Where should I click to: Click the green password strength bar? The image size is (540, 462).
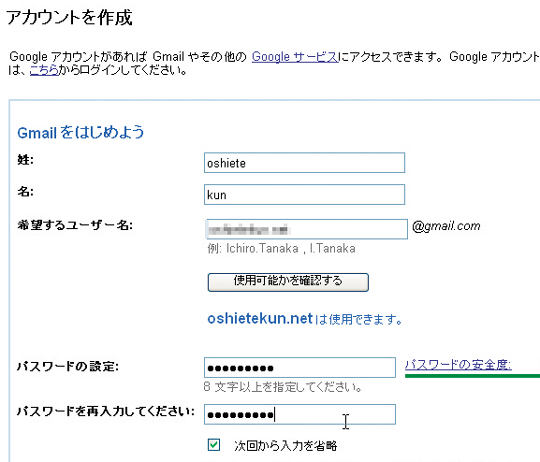472,376
